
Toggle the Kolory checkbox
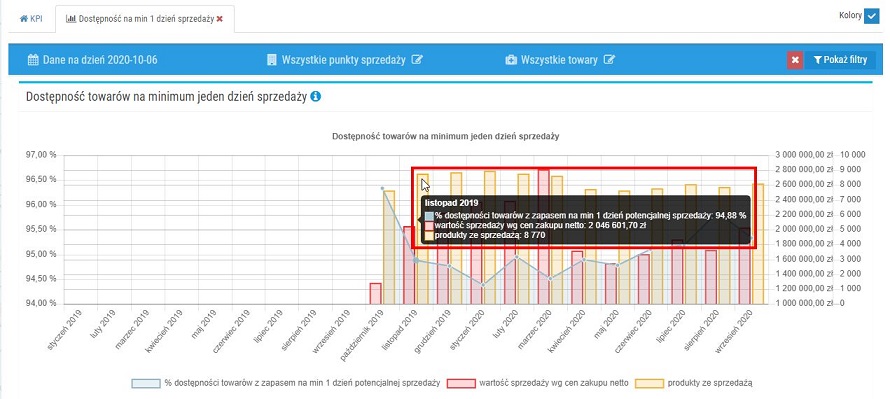click(x=871, y=16)
